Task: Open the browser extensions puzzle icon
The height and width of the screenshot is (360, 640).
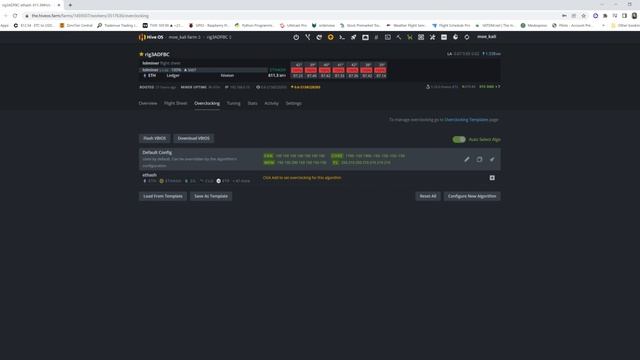Action: [x=605, y=16]
